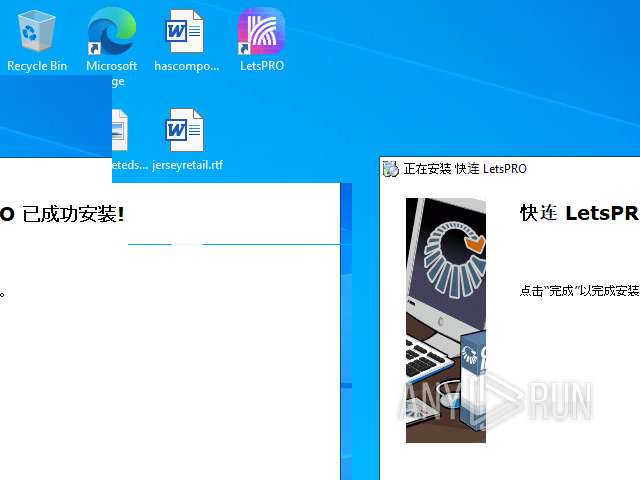The height and width of the screenshot is (480, 640).
Task: Click the 点击"完成"以完成安装 instruction text
Action: click(x=580, y=291)
